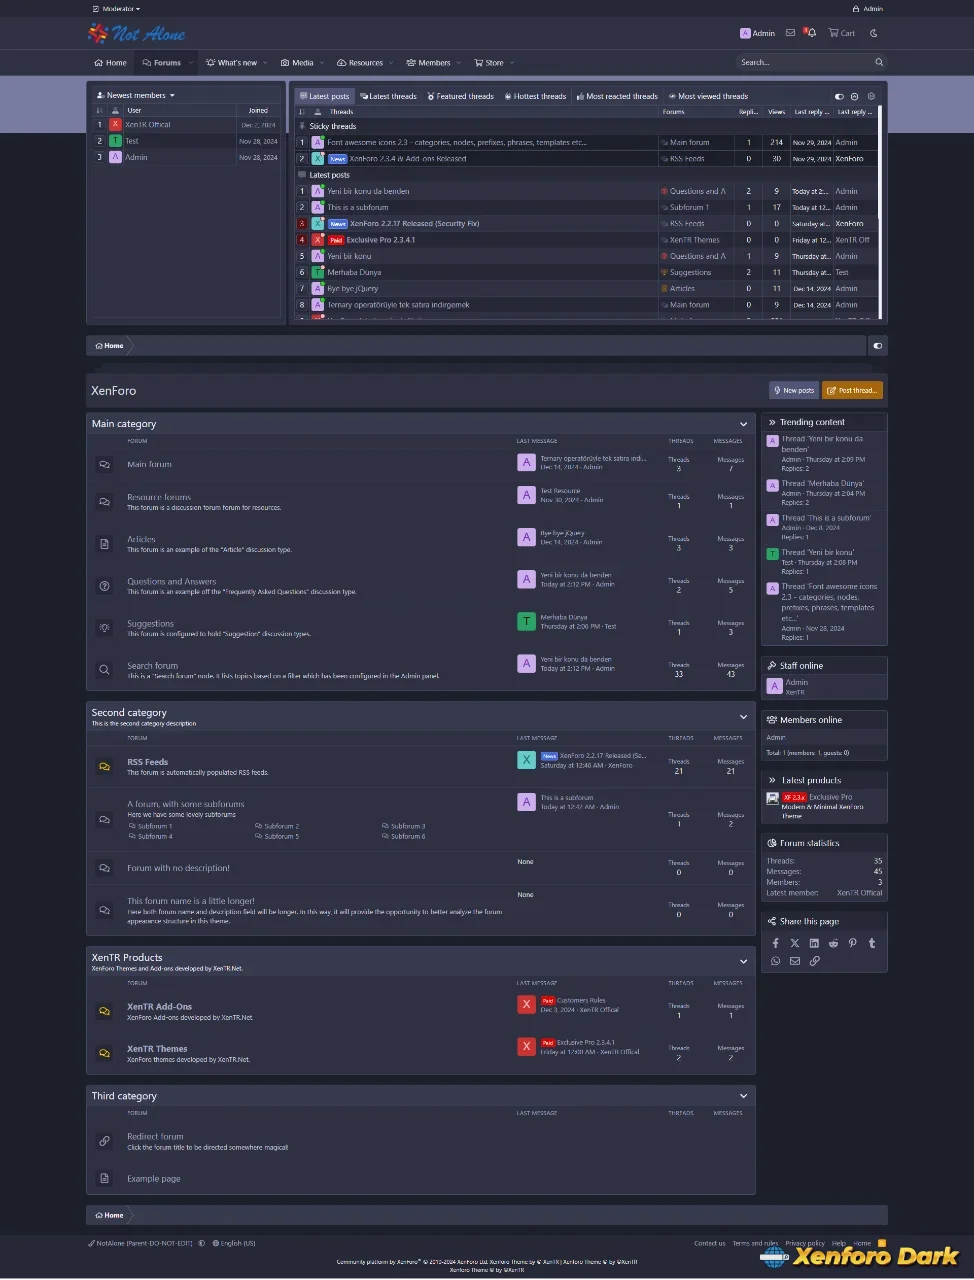The height and width of the screenshot is (1280, 974).
Task: Open the RSS Feeds forum link
Action: pos(147,762)
